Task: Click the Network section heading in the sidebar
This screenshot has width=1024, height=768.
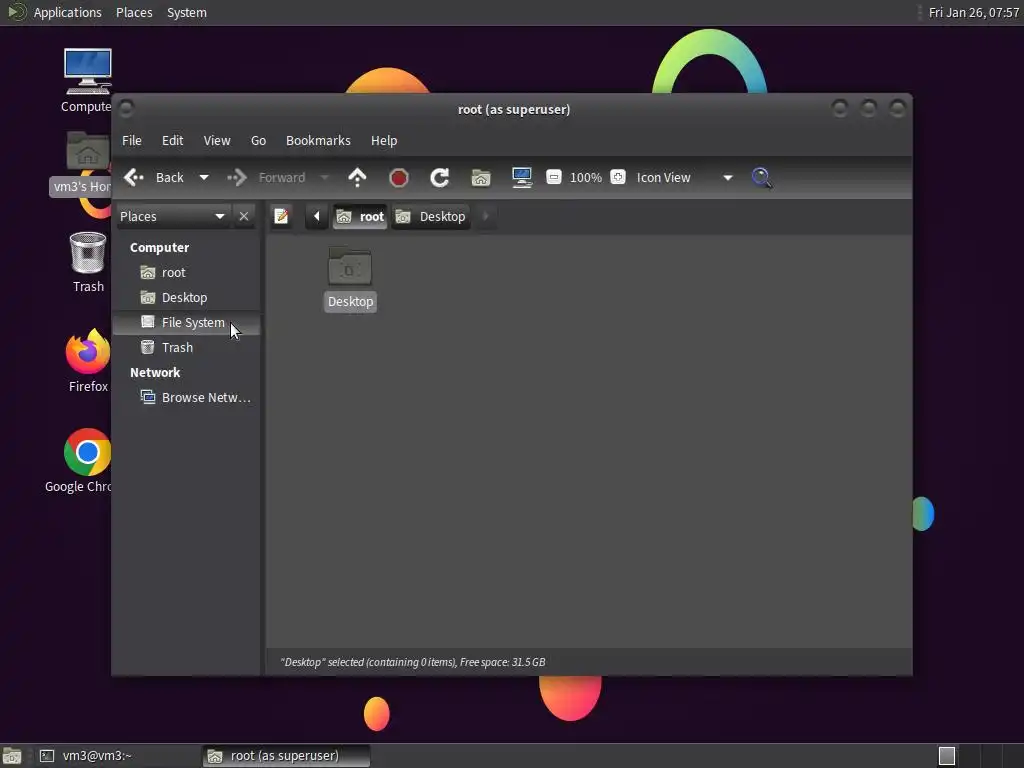Action: (155, 372)
